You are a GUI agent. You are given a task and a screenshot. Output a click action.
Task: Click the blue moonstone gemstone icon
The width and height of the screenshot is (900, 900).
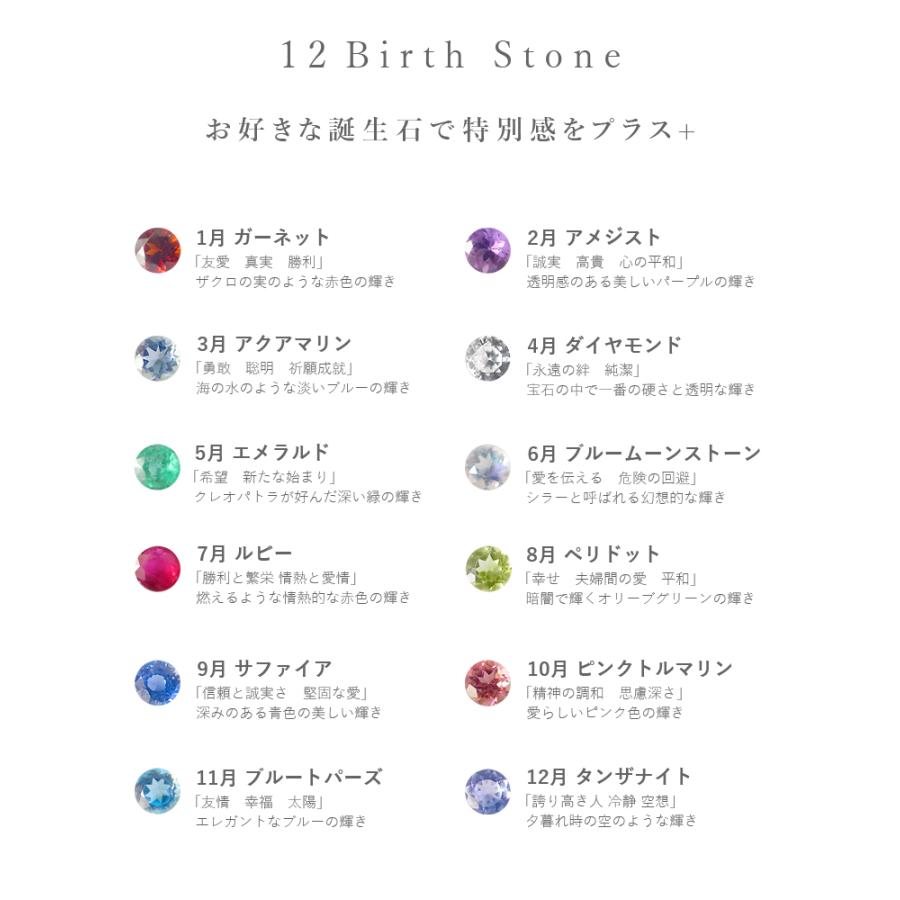pyautogui.click(x=488, y=467)
